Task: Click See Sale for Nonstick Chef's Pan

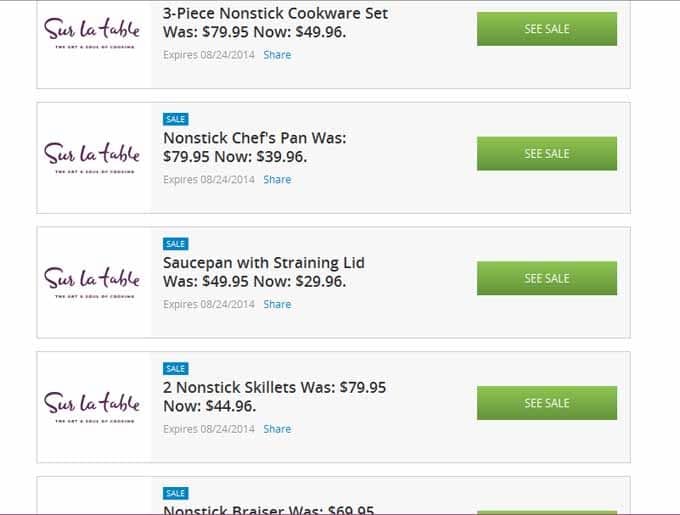Action: [547, 153]
